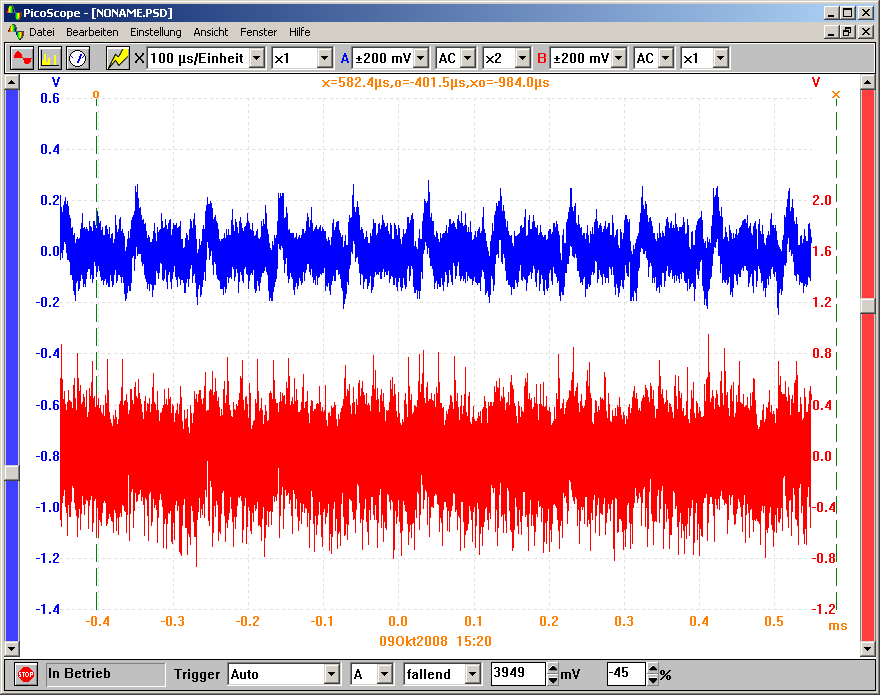Open the spectrum analyzer view icon
880x695 pixels.
pos(50,58)
